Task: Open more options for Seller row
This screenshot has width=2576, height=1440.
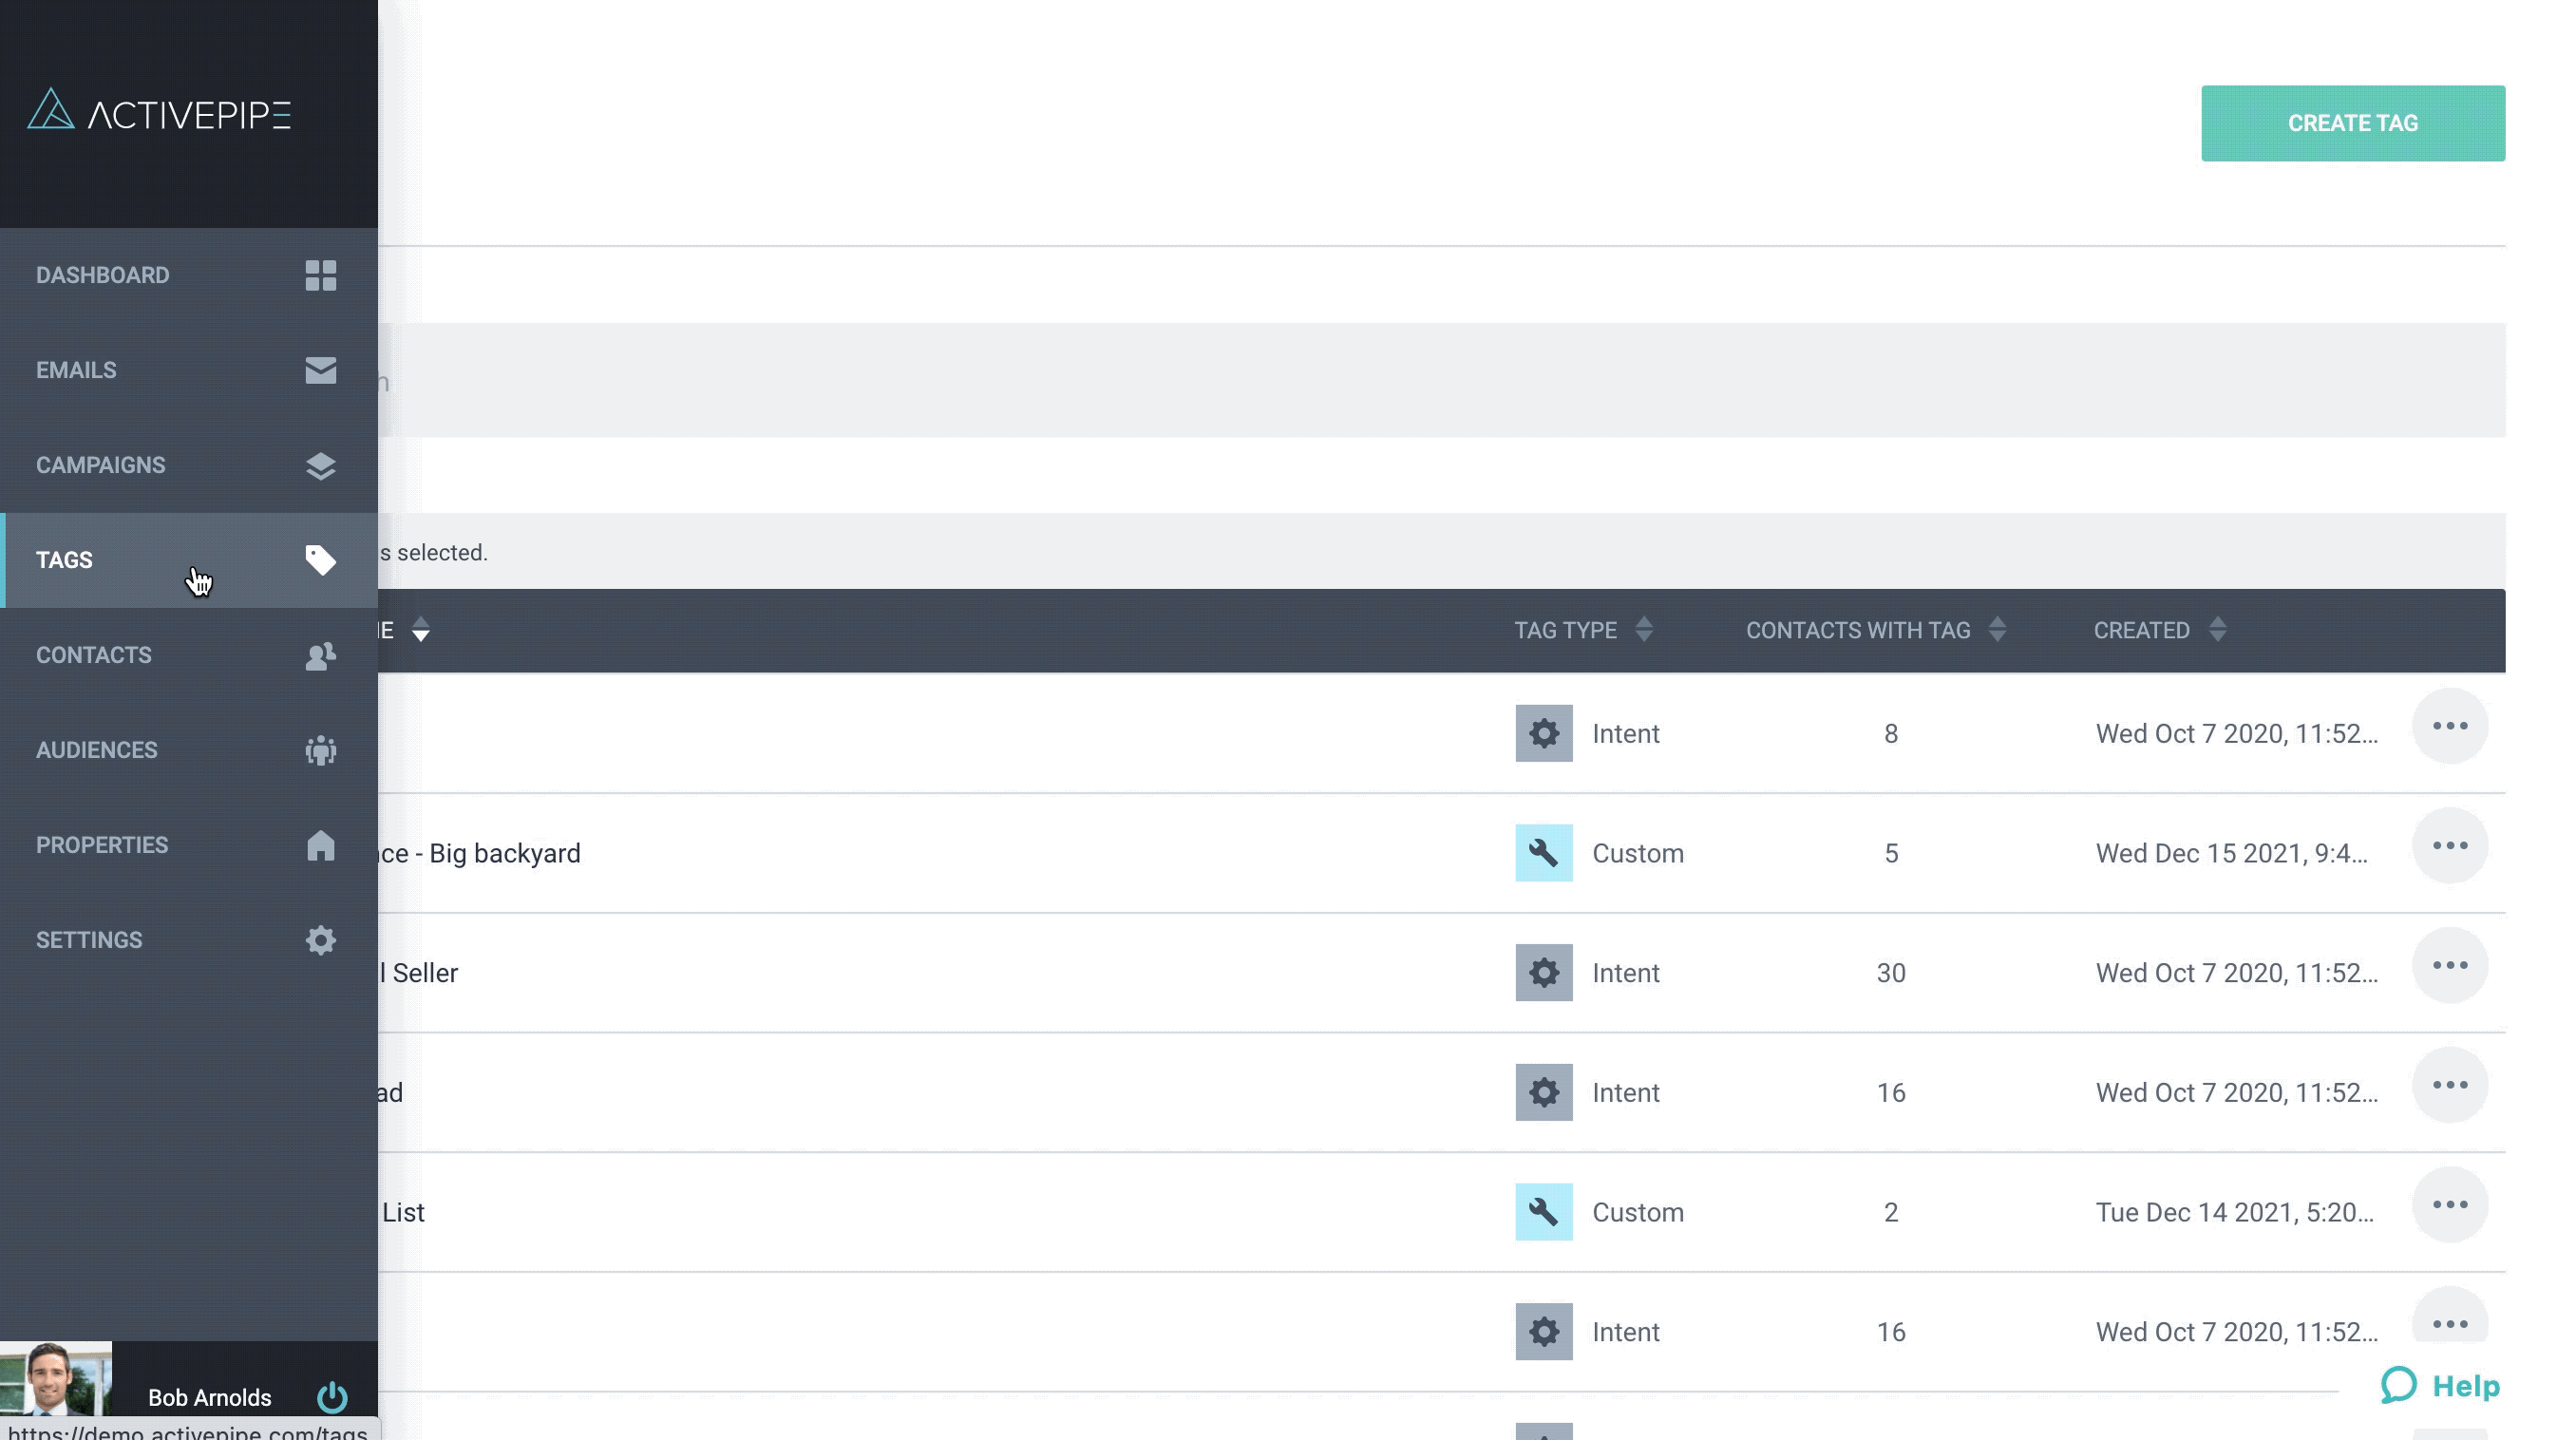Action: (x=2450, y=965)
